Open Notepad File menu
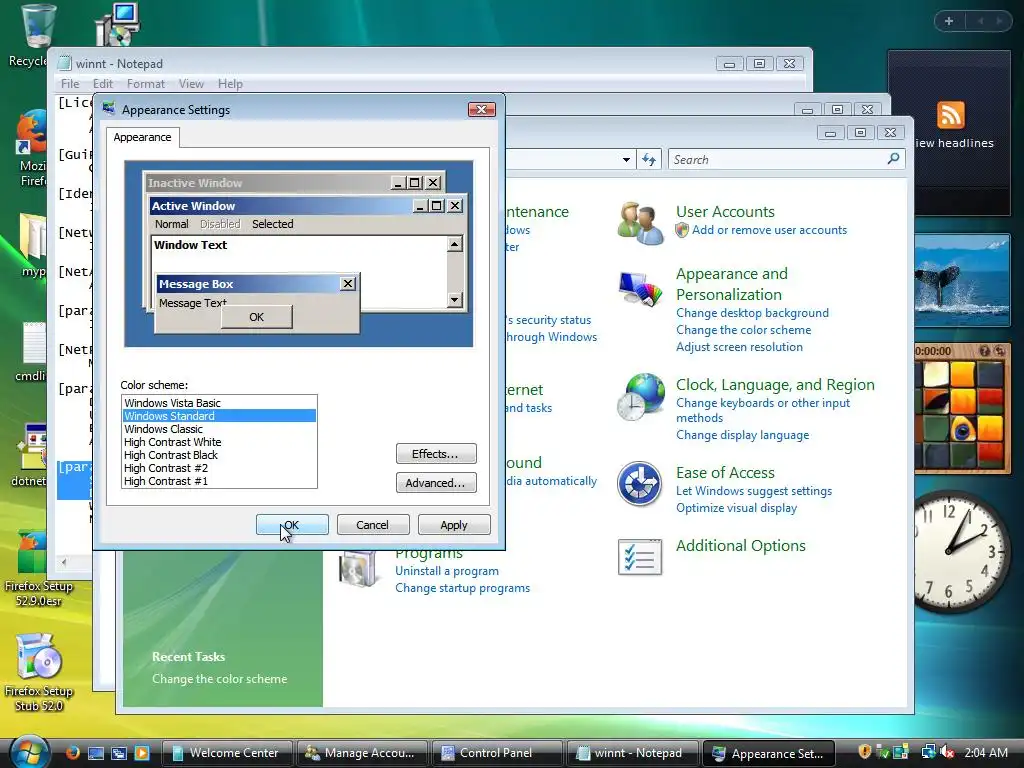The width and height of the screenshot is (1024, 768). click(70, 84)
